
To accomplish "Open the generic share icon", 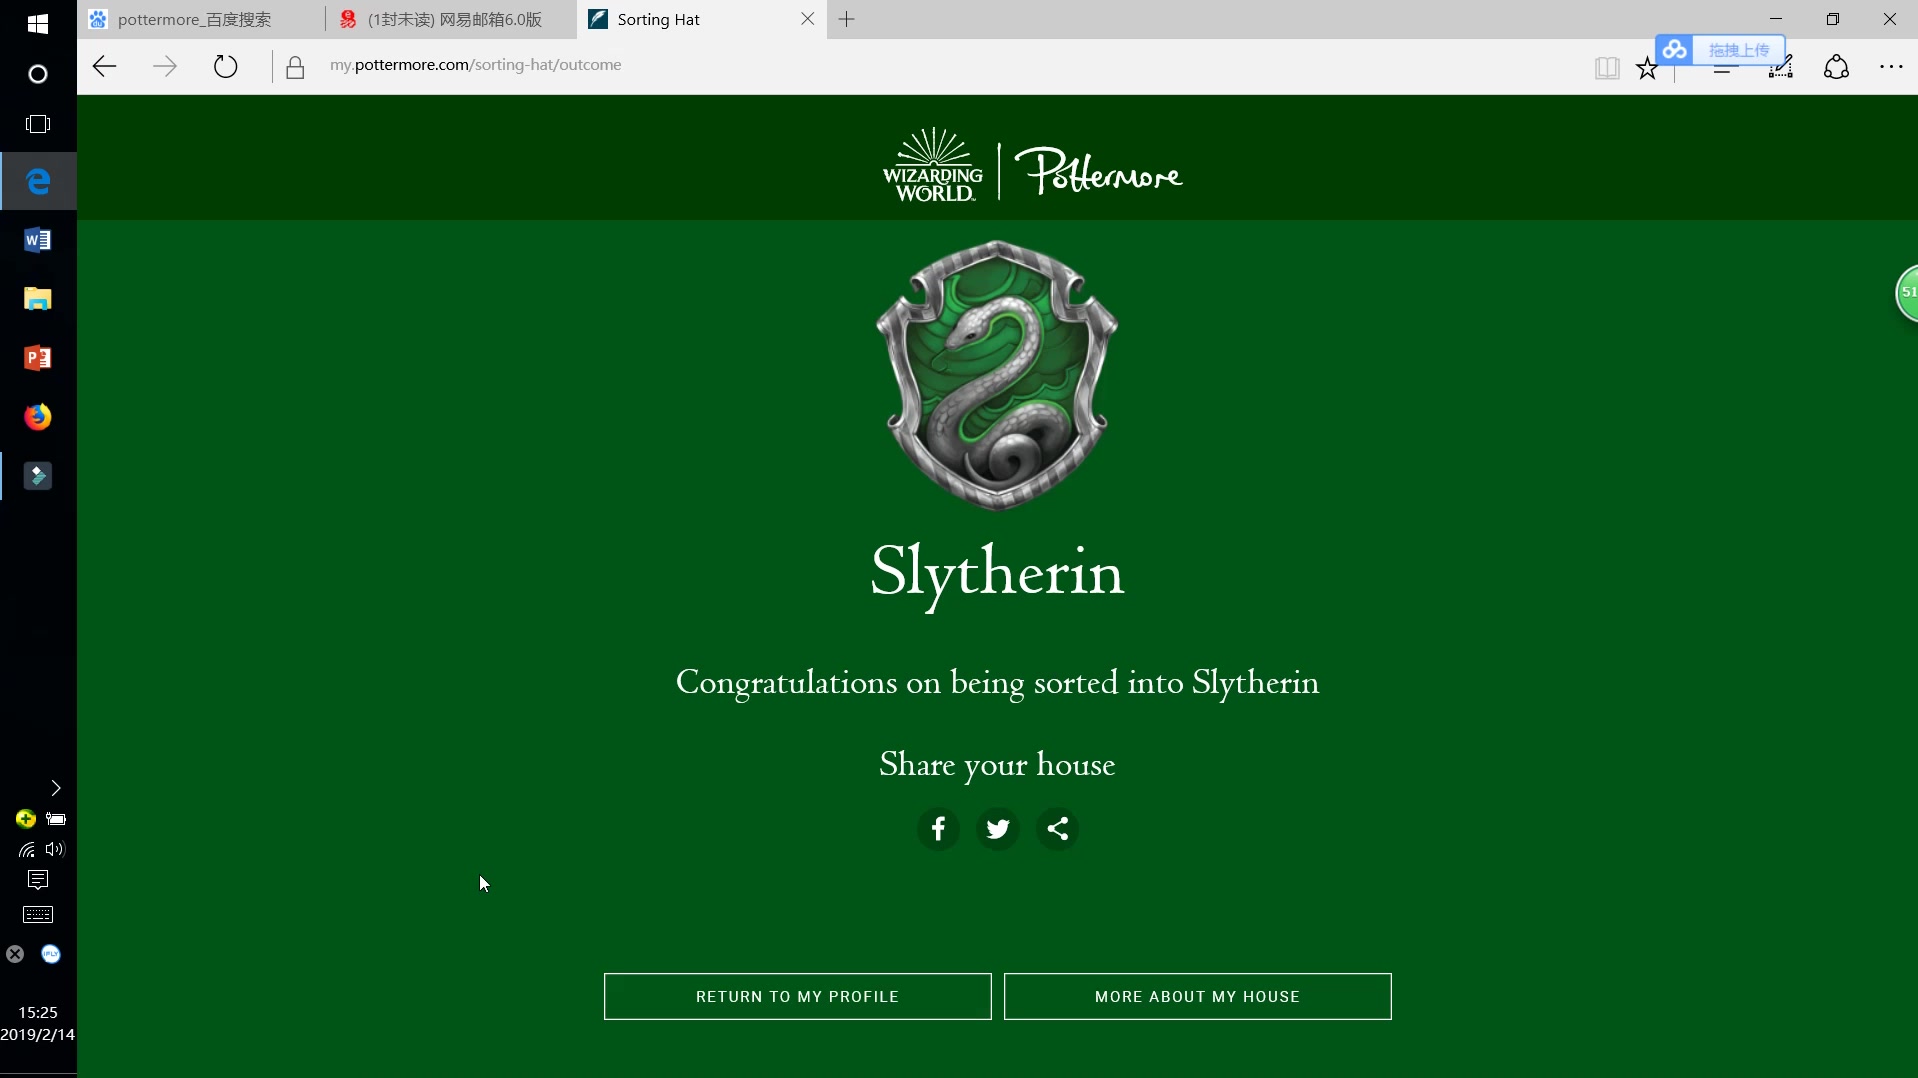I will [x=1058, y=829].
